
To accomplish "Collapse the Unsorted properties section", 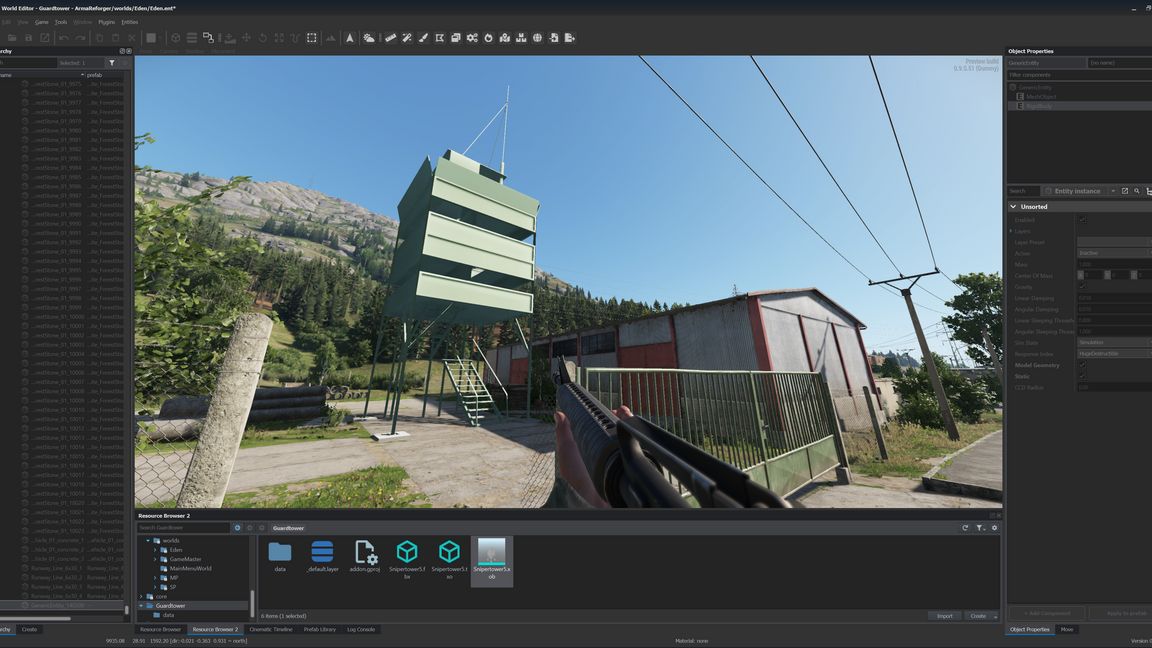I will (1013, 207).
